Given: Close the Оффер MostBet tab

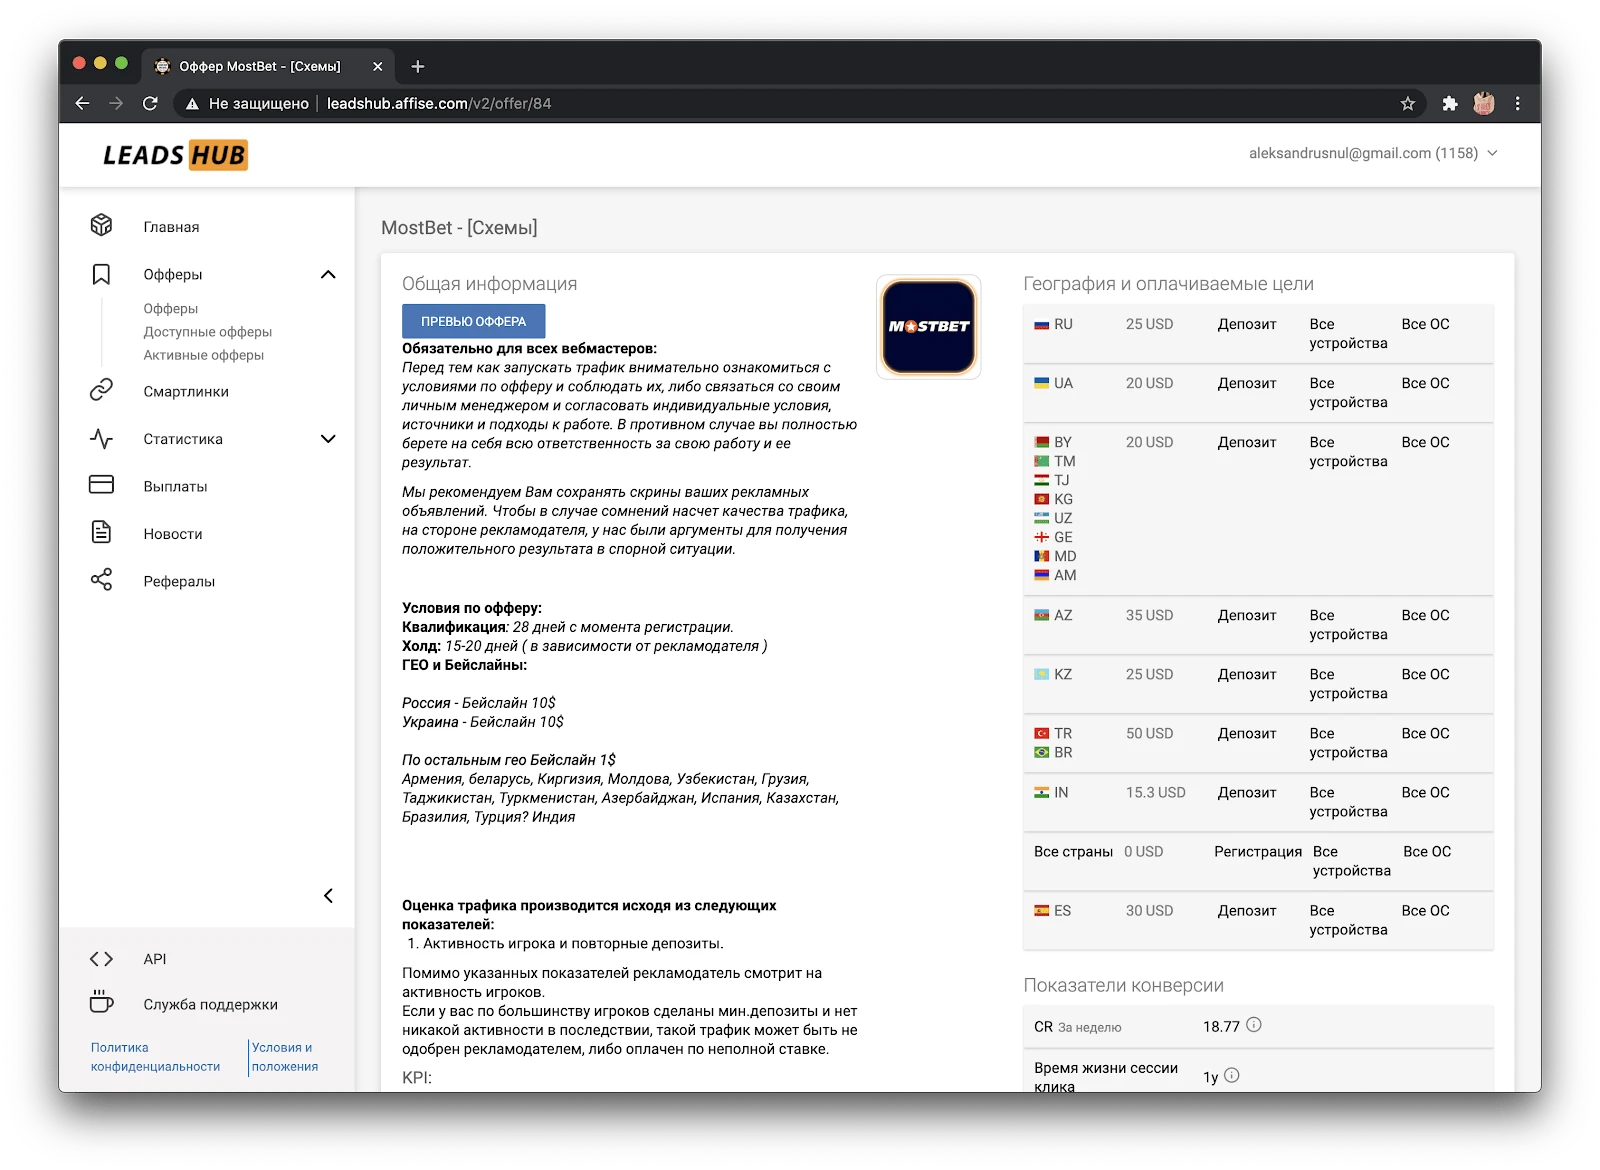Looking at the screenshot, I should [377, 66].
